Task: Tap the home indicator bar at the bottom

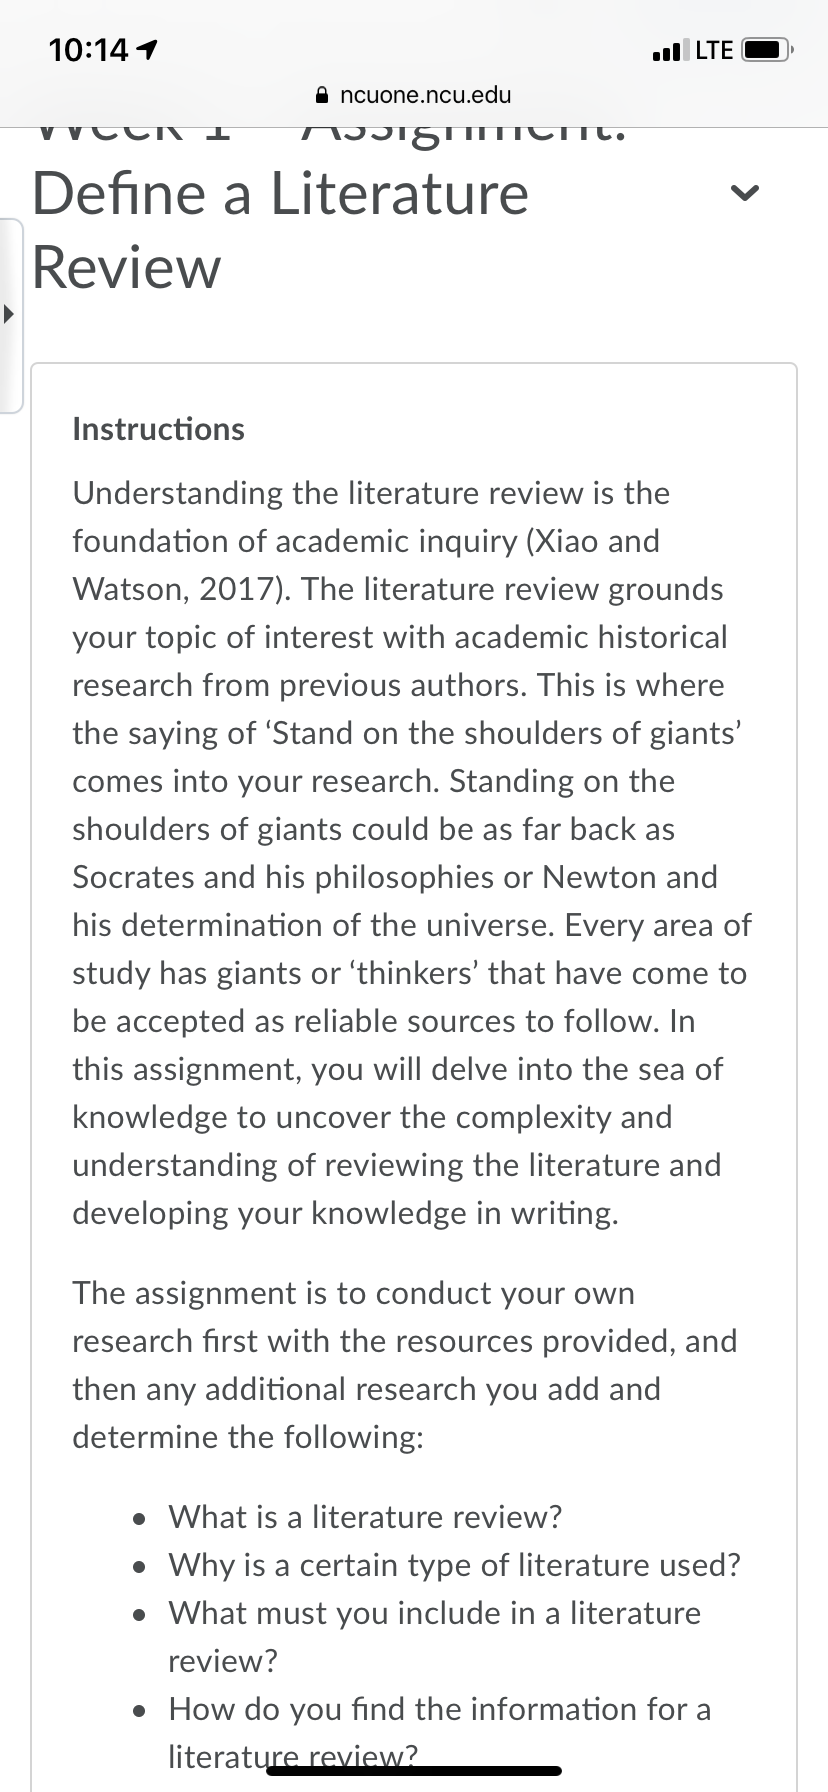Action: pos(414,1771)
